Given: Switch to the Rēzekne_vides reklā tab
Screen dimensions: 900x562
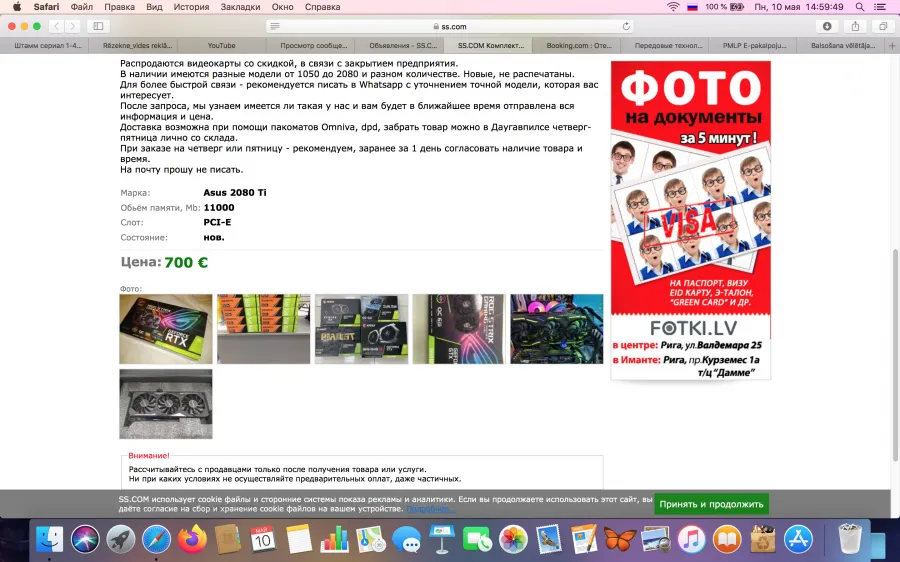Looking at the screenshot, I should [x=133, y=45].
